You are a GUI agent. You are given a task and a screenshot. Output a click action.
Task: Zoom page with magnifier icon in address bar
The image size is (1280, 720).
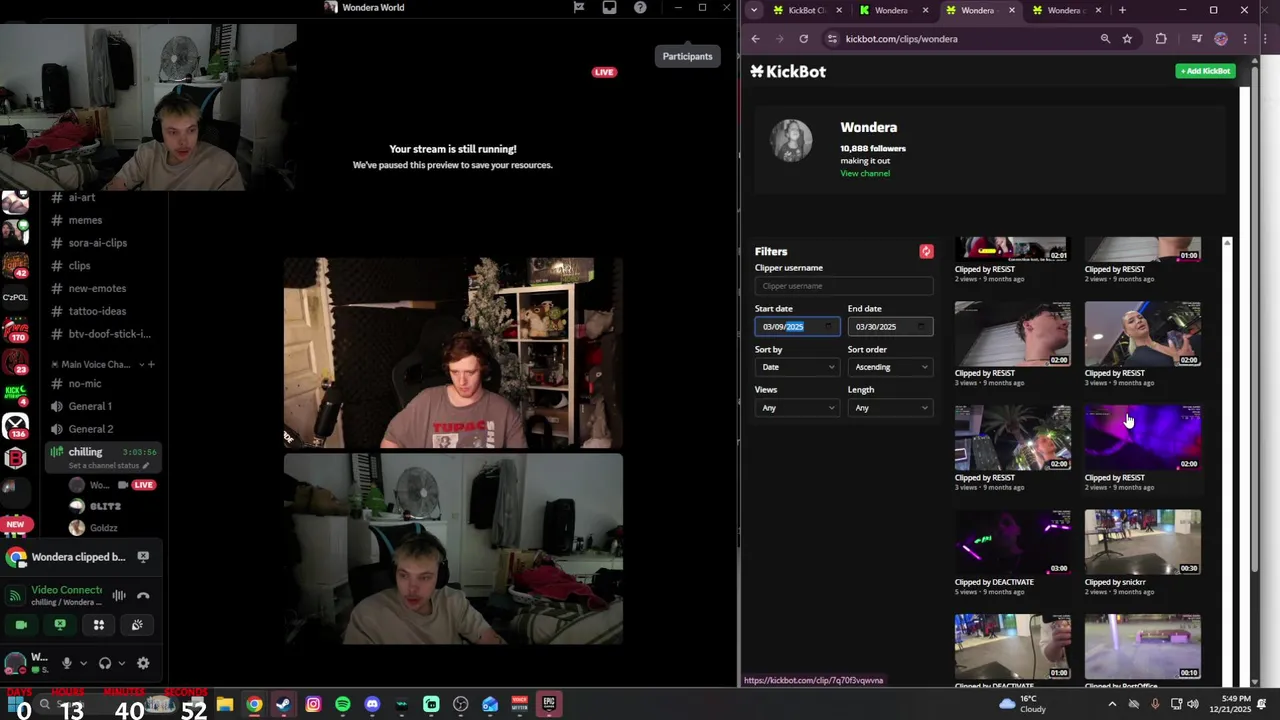[x=1105, y=39]
